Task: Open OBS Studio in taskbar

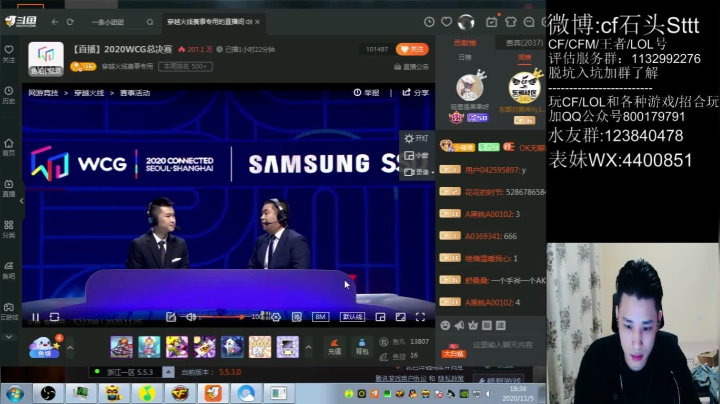Action: tap(48, 393)
